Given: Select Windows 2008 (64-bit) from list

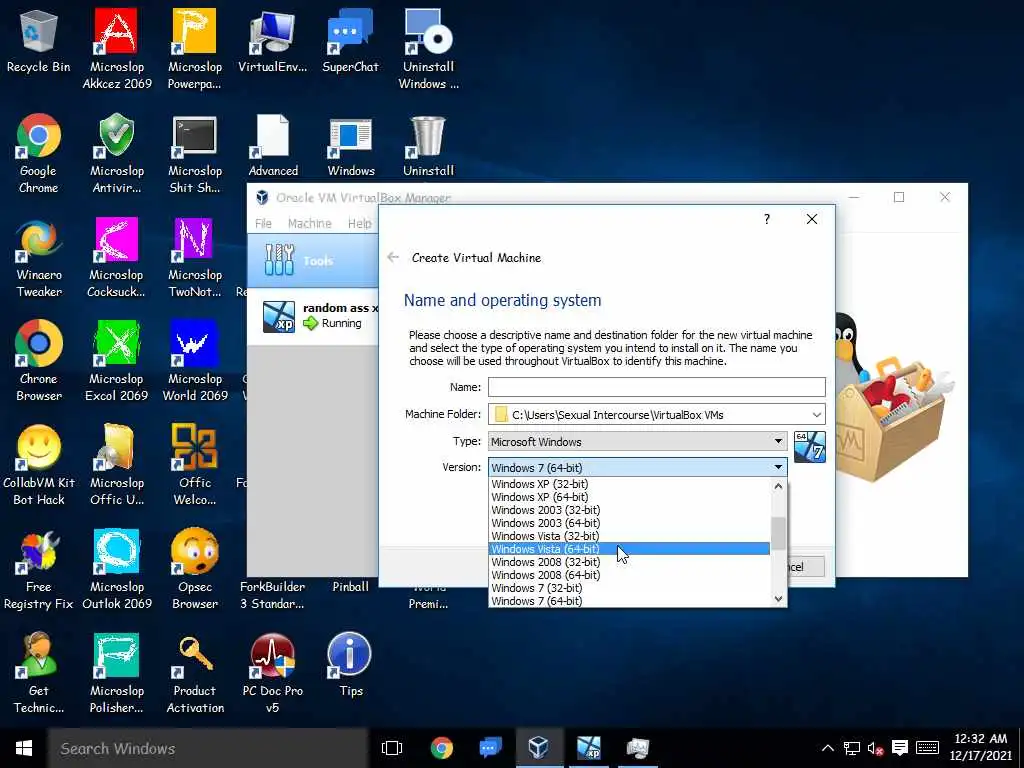Looking at the screenshot, I should 630,575.
